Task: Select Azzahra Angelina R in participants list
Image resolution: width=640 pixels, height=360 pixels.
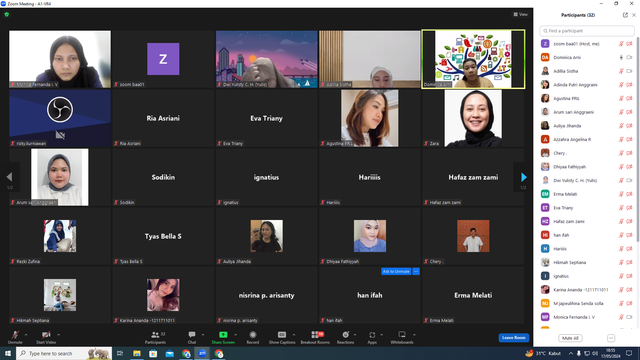Action: pyautogui.click(x=587, y=140)
